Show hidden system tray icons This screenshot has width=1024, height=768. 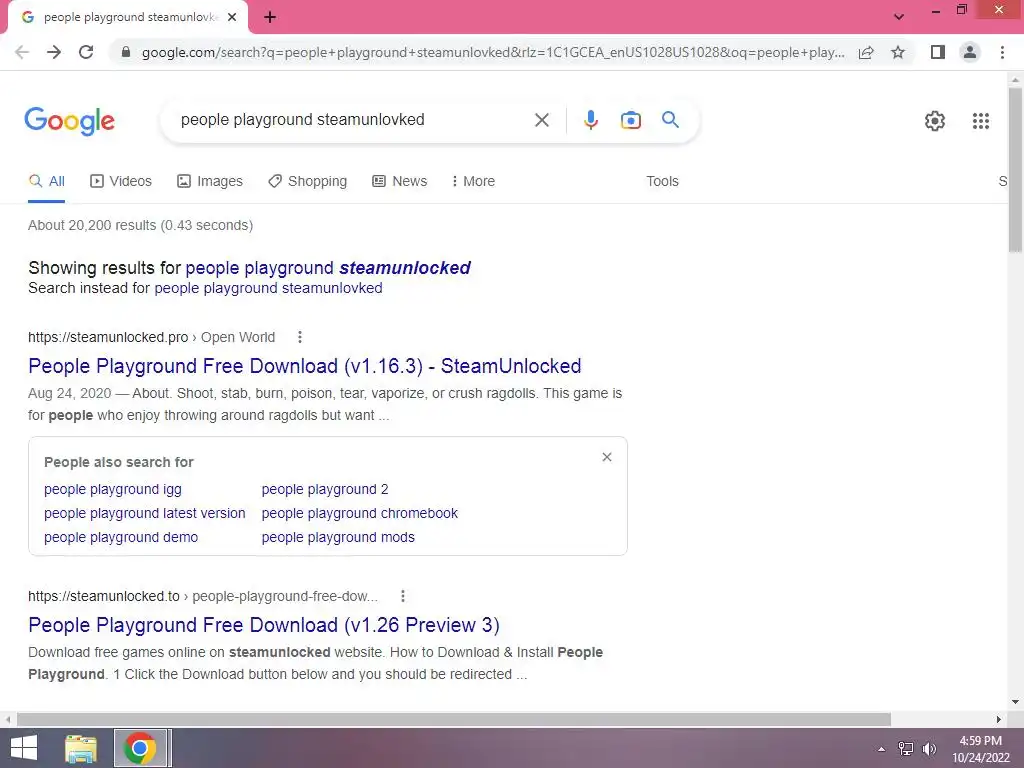[881, 749]
